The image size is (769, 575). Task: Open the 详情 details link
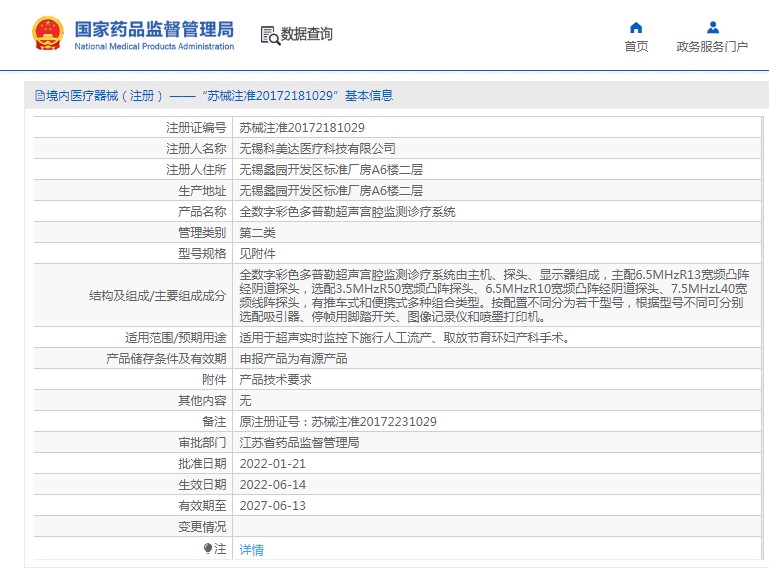pos(252,549)
